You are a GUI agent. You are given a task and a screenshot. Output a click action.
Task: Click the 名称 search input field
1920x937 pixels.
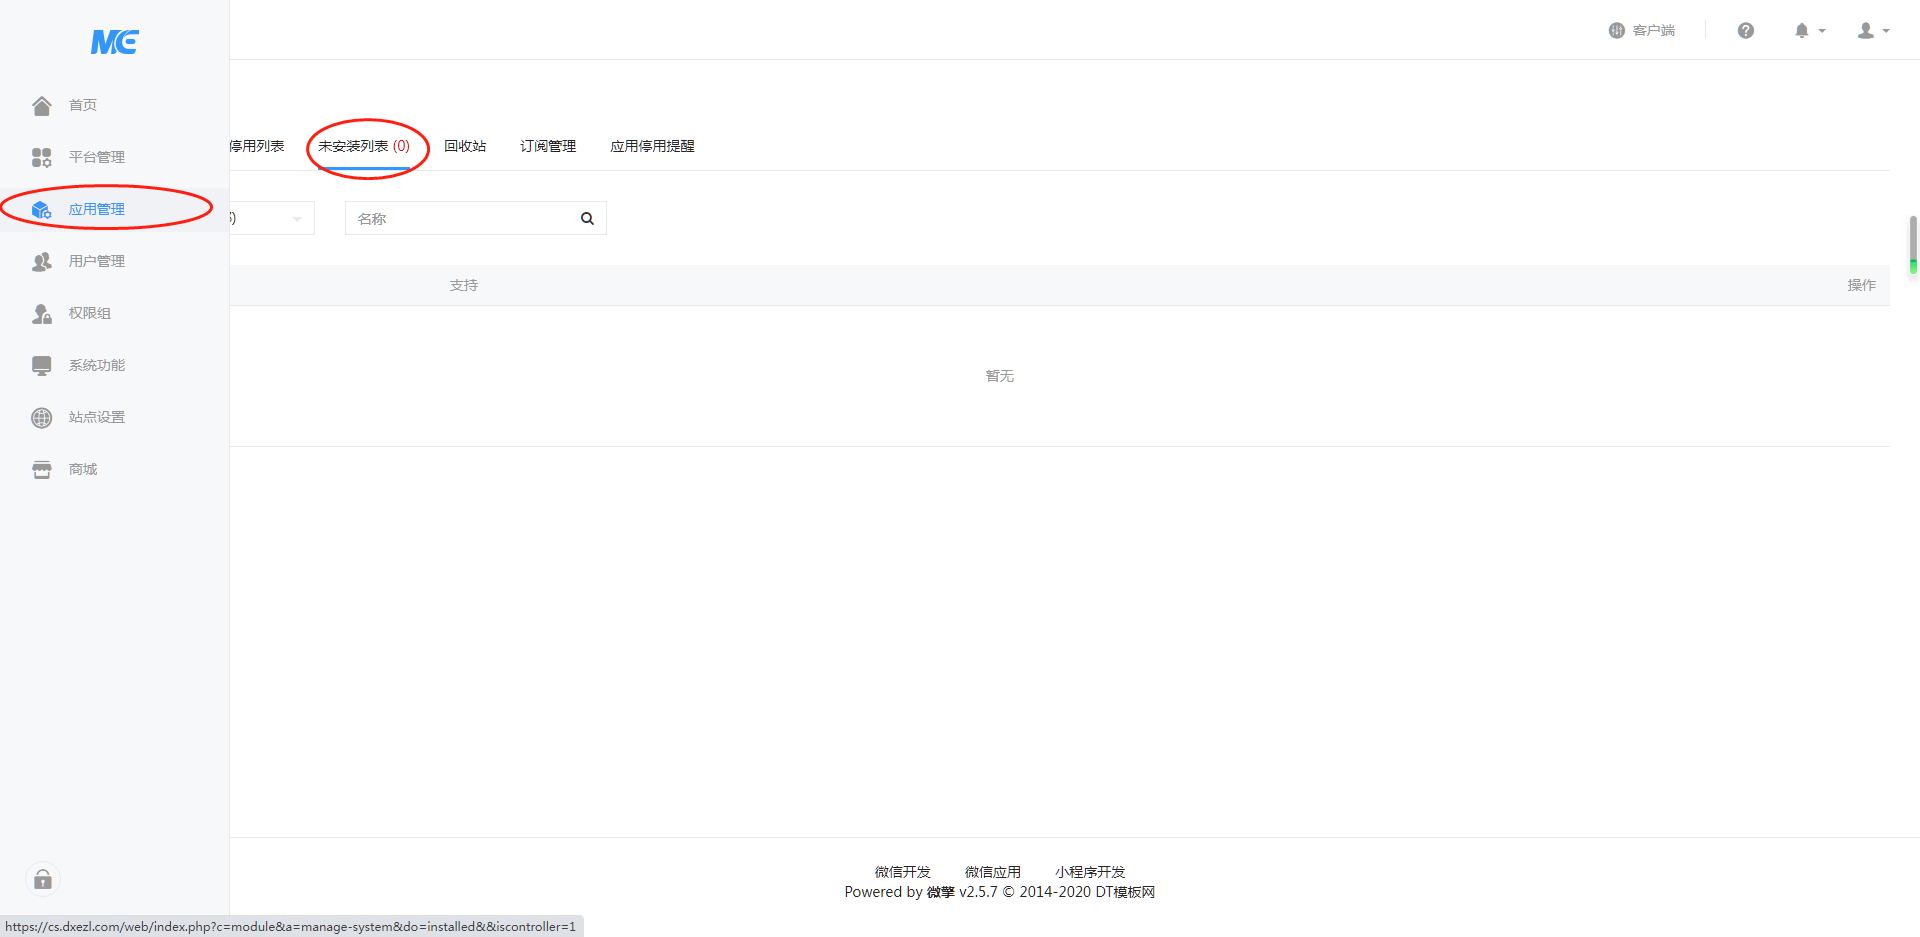[463, 218]
